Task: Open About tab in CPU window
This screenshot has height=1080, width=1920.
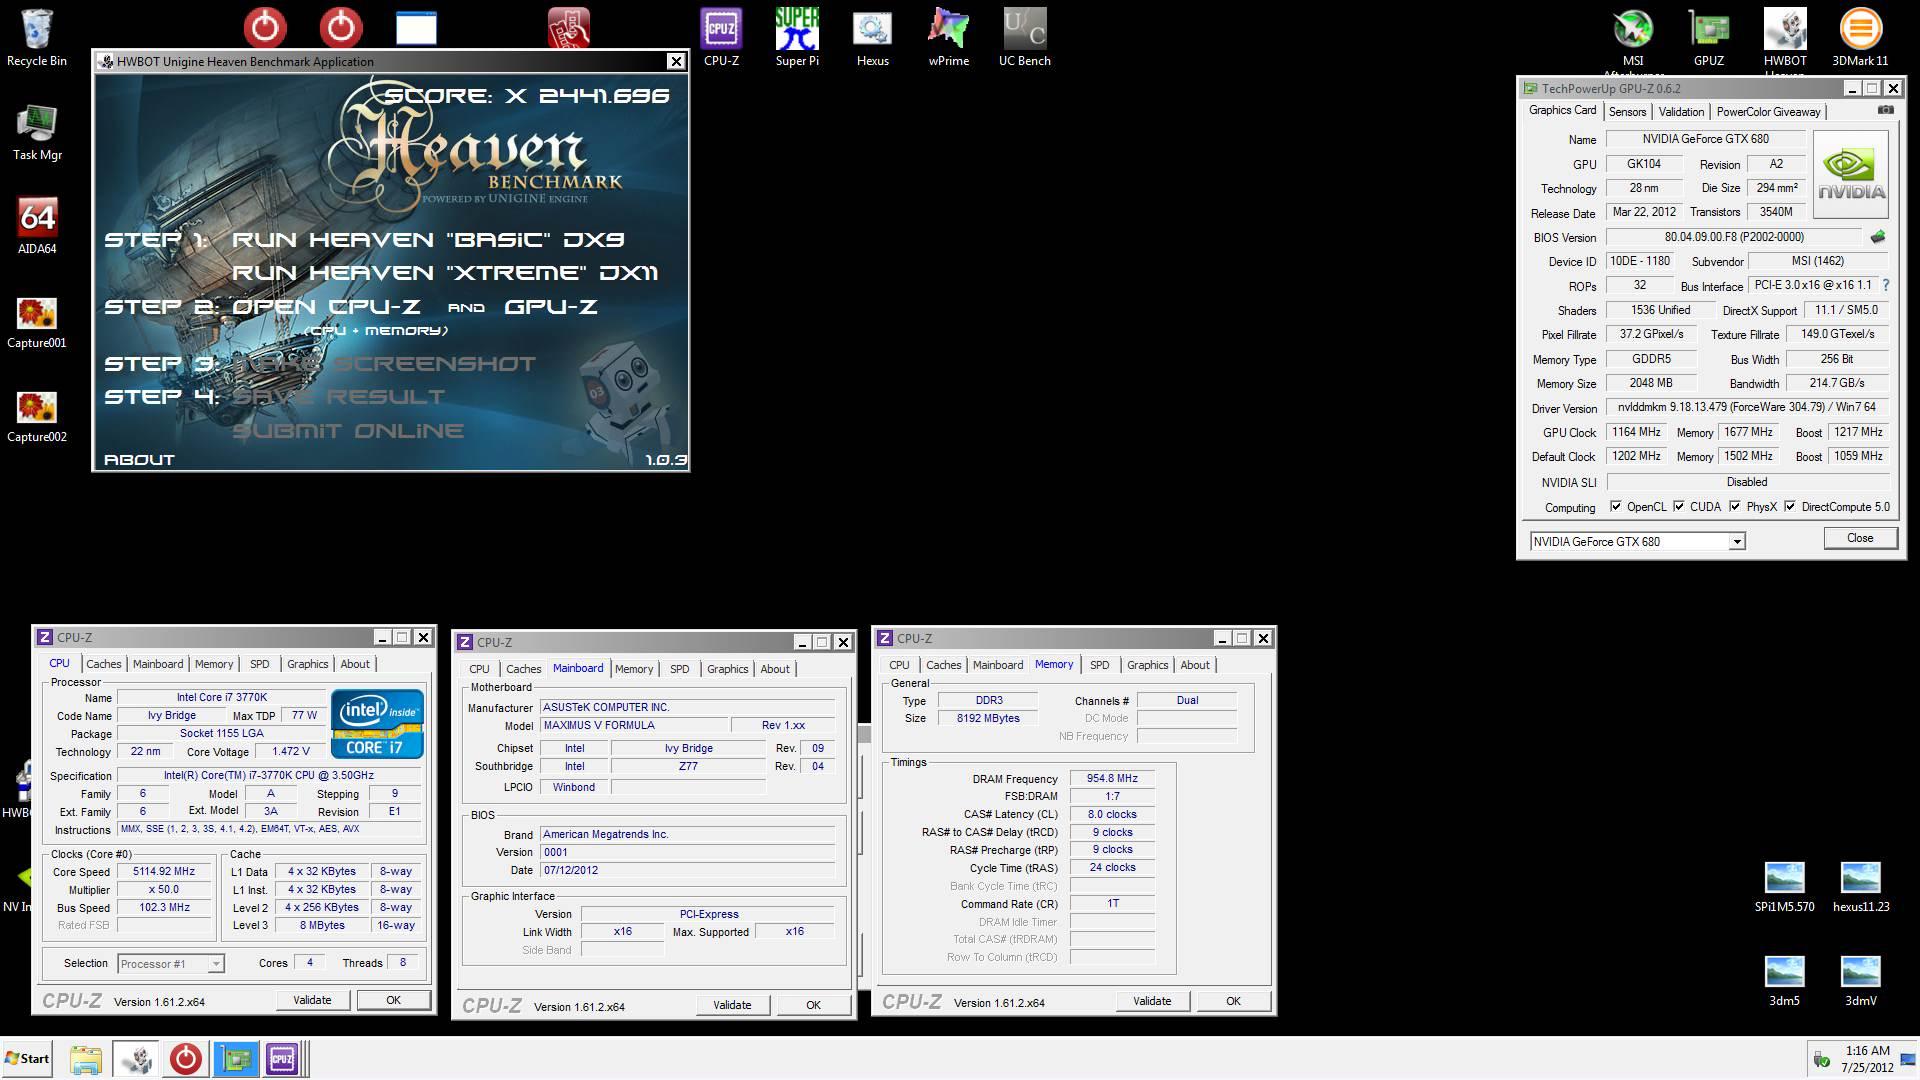Action: (355, 664)
